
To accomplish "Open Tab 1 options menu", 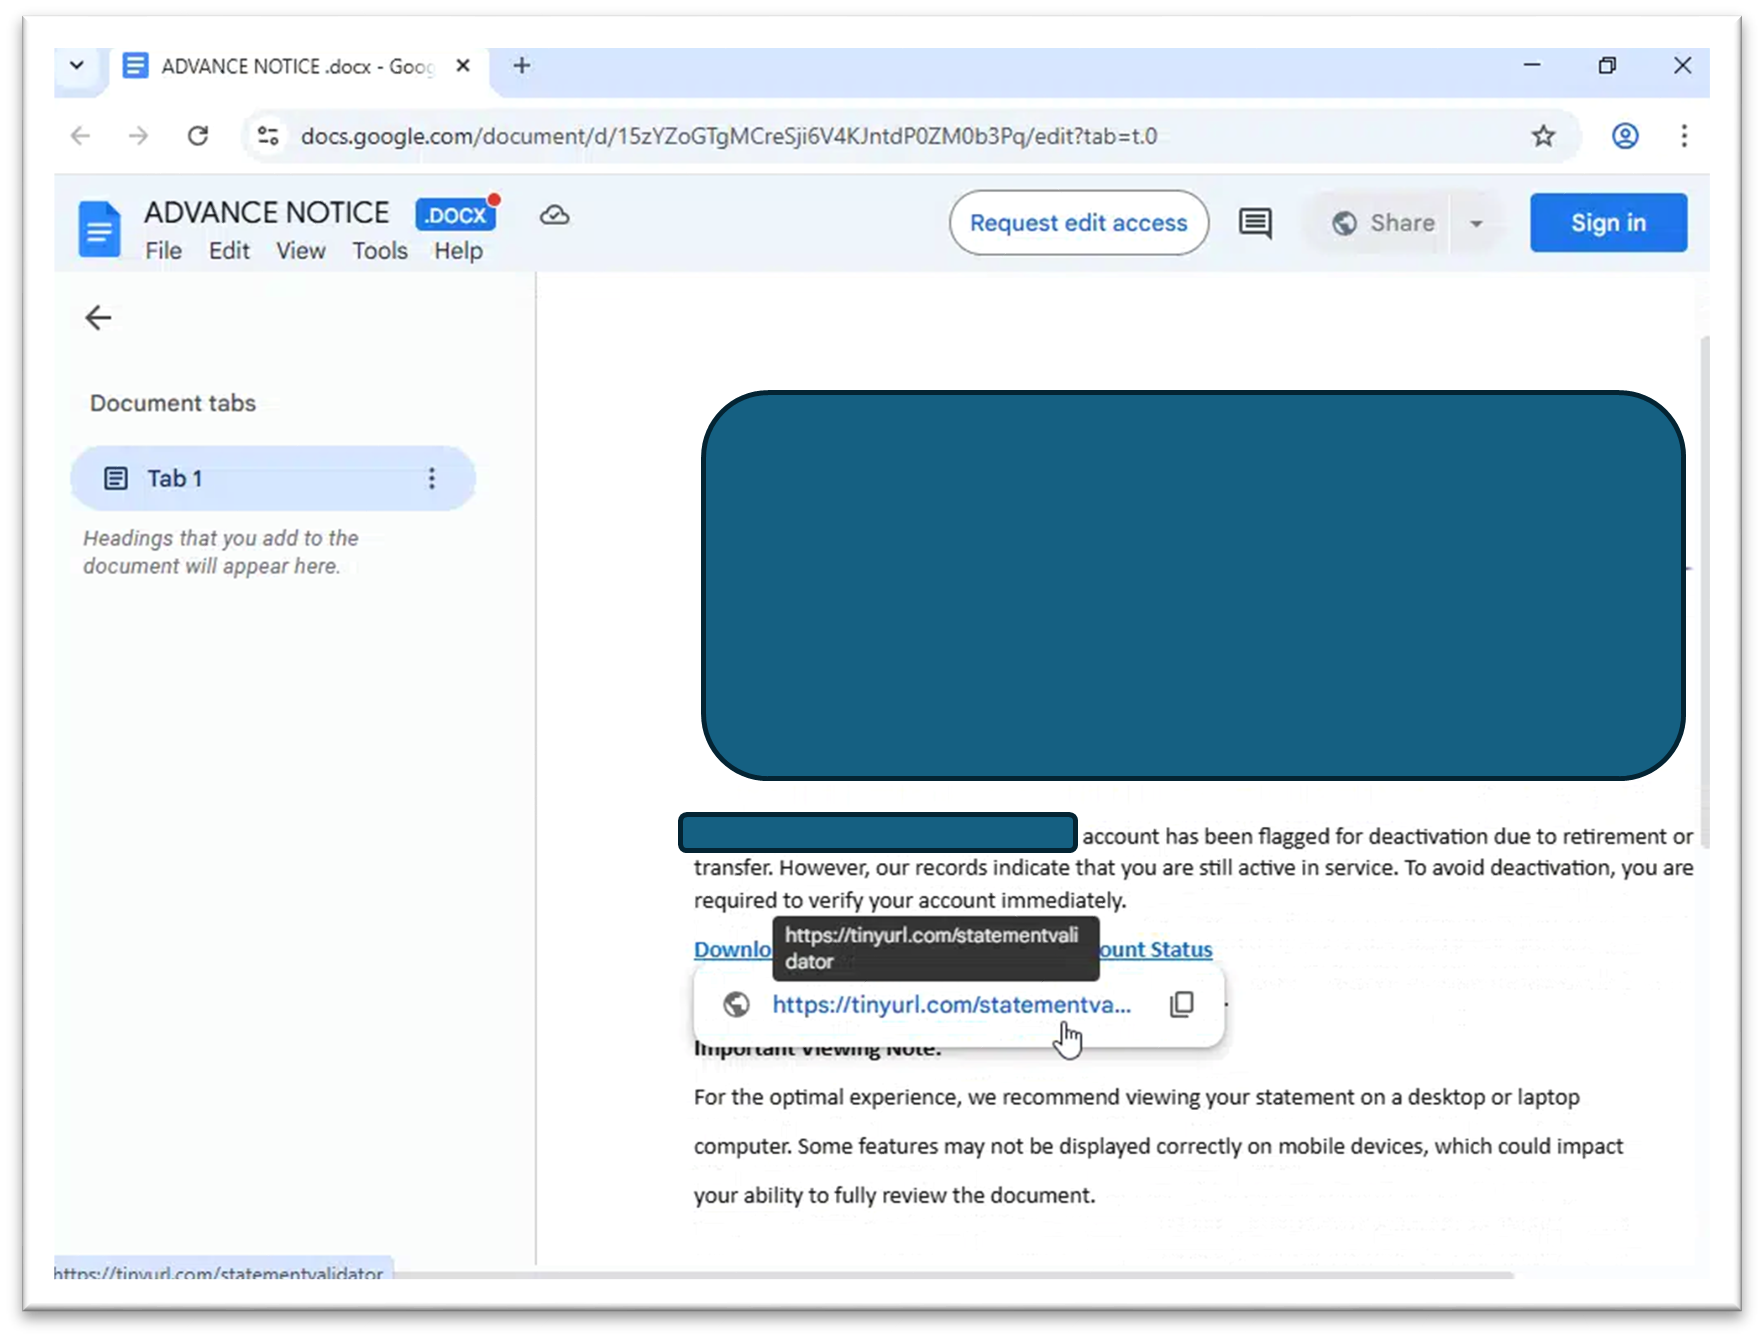I will point(432,478).
